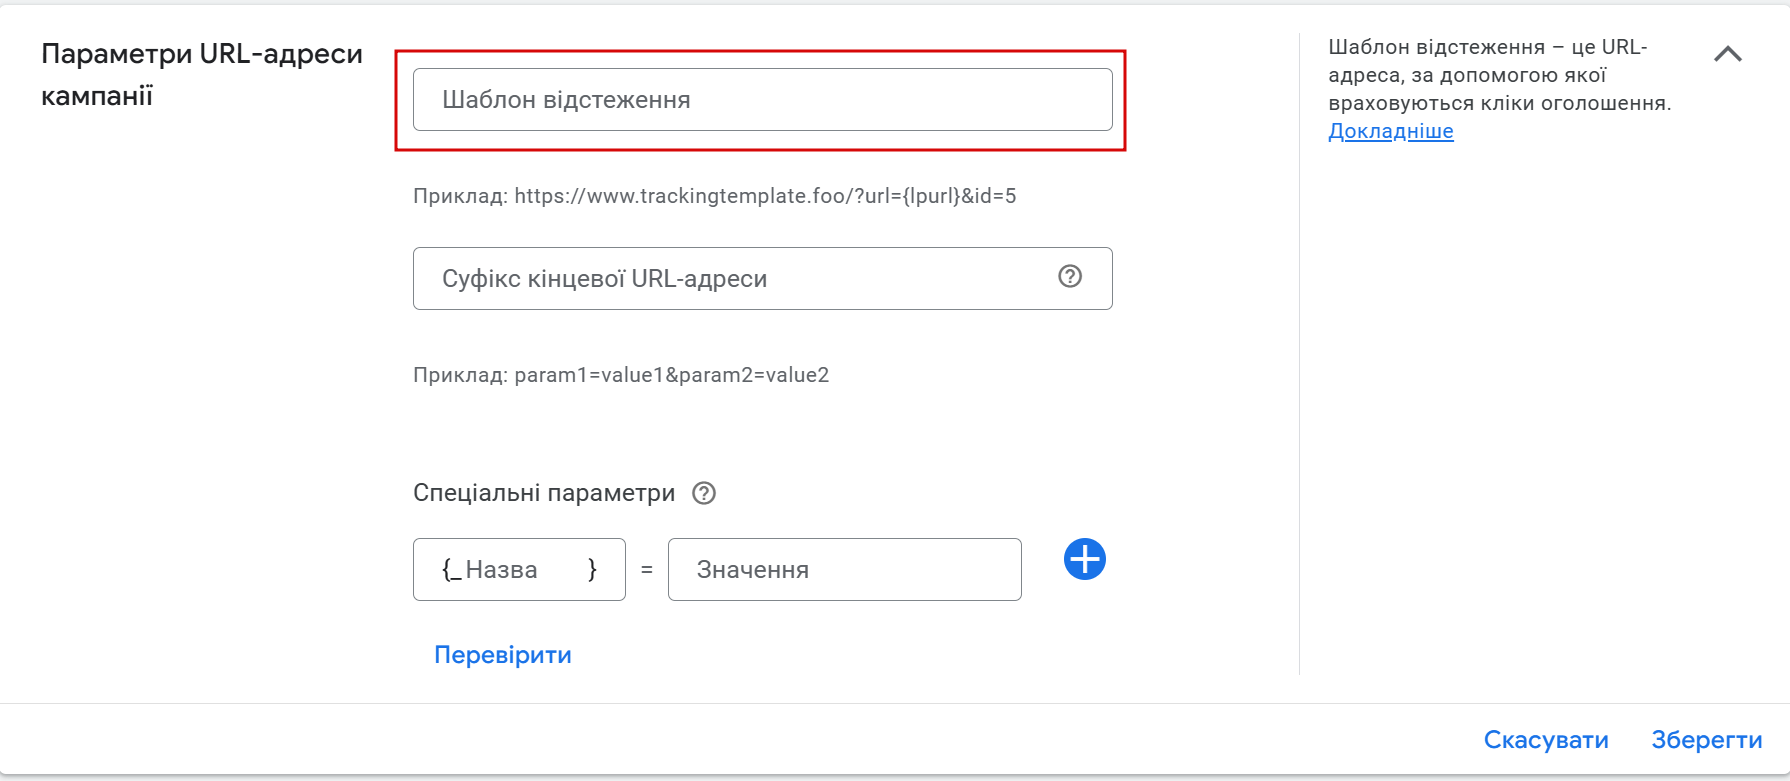Image resolution: width=1790 pixels, height=781 pixels.
Task: Click the Параметри URL-адреси кампанії heading
Action: point(201,75)
